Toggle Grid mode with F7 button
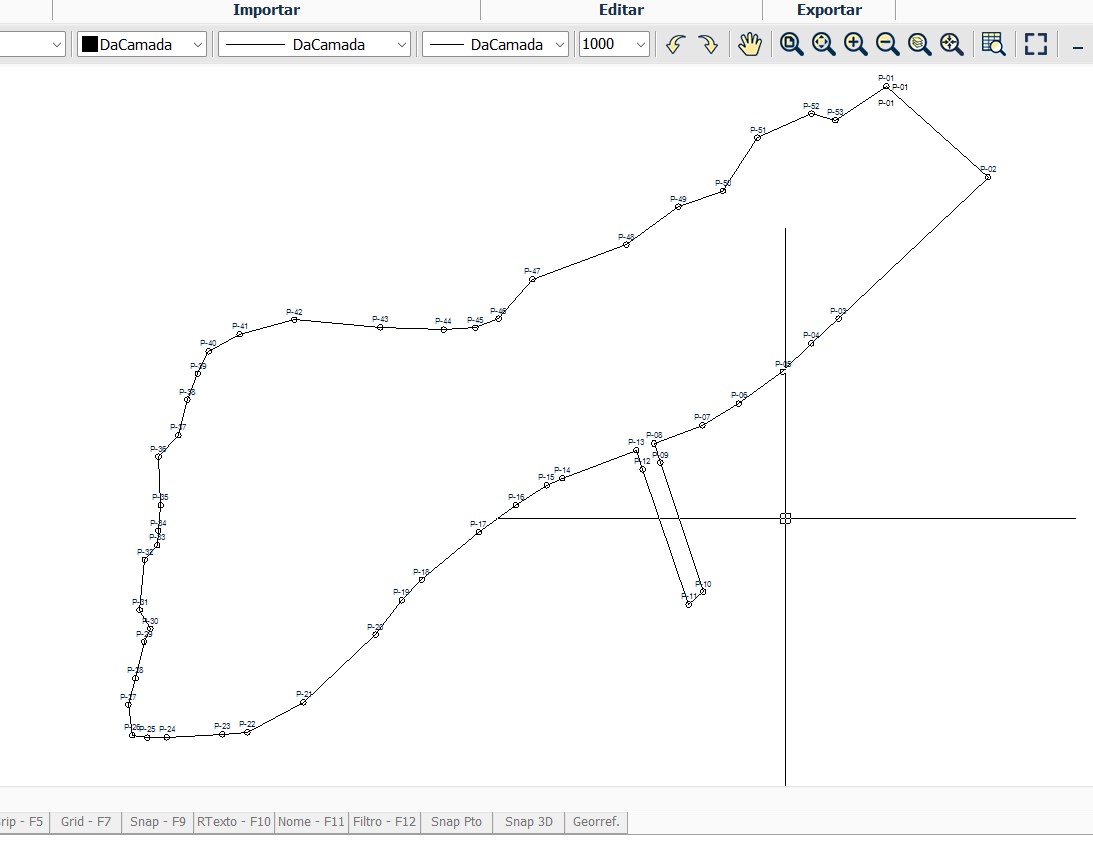The image size is (1093, 848). click(85, 821)
